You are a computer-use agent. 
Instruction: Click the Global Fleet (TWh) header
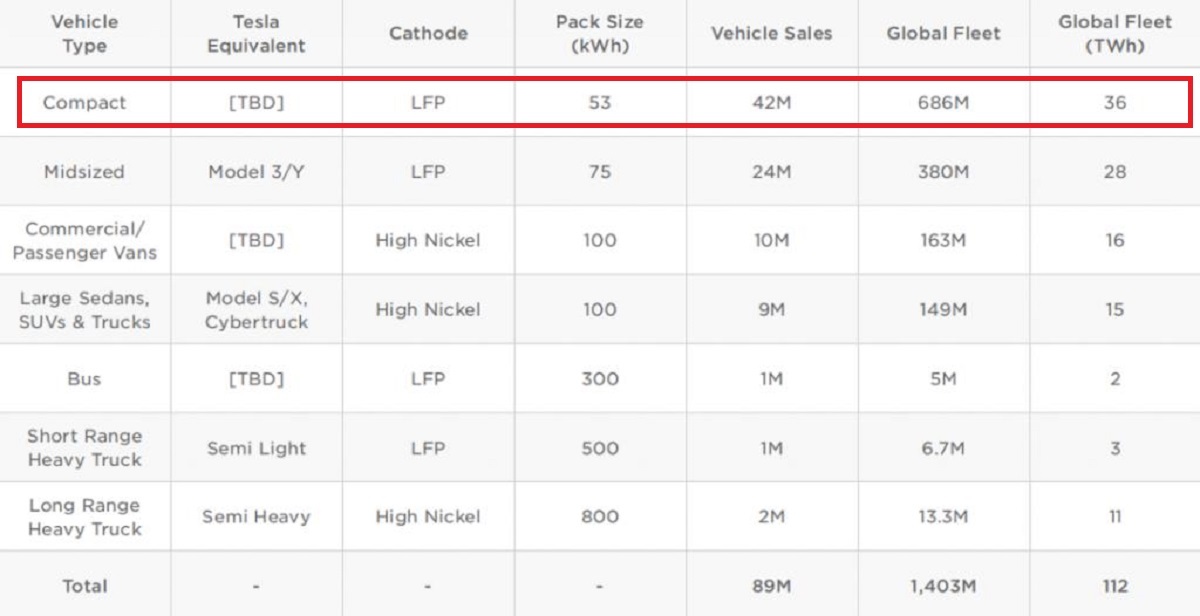tap(1114, 33)
